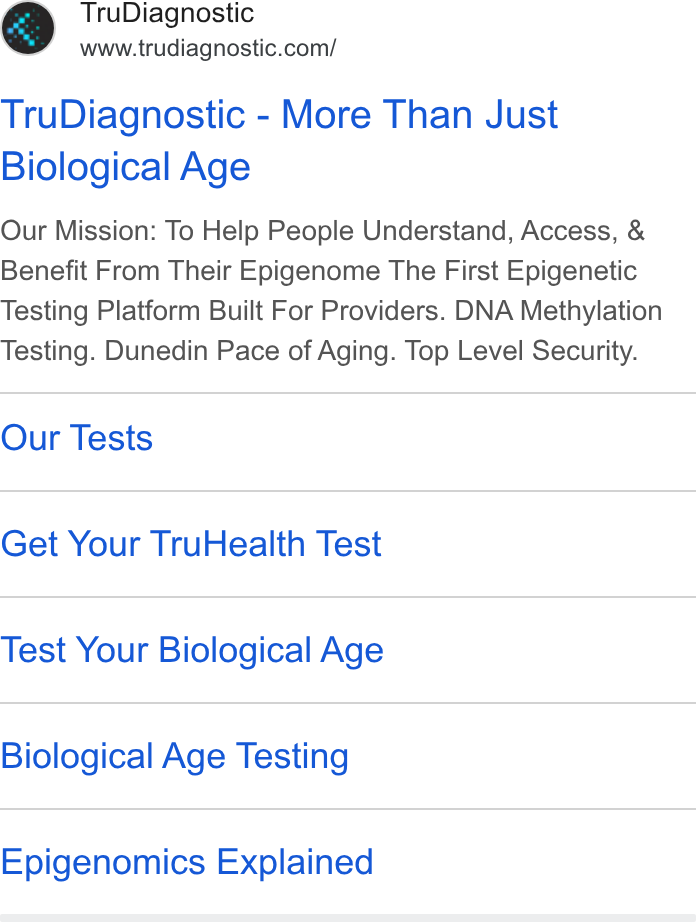Click 'Dunedin Pace of Aging' in the snippet
This screenshot has height=922, width=696.
pos(246,351)
